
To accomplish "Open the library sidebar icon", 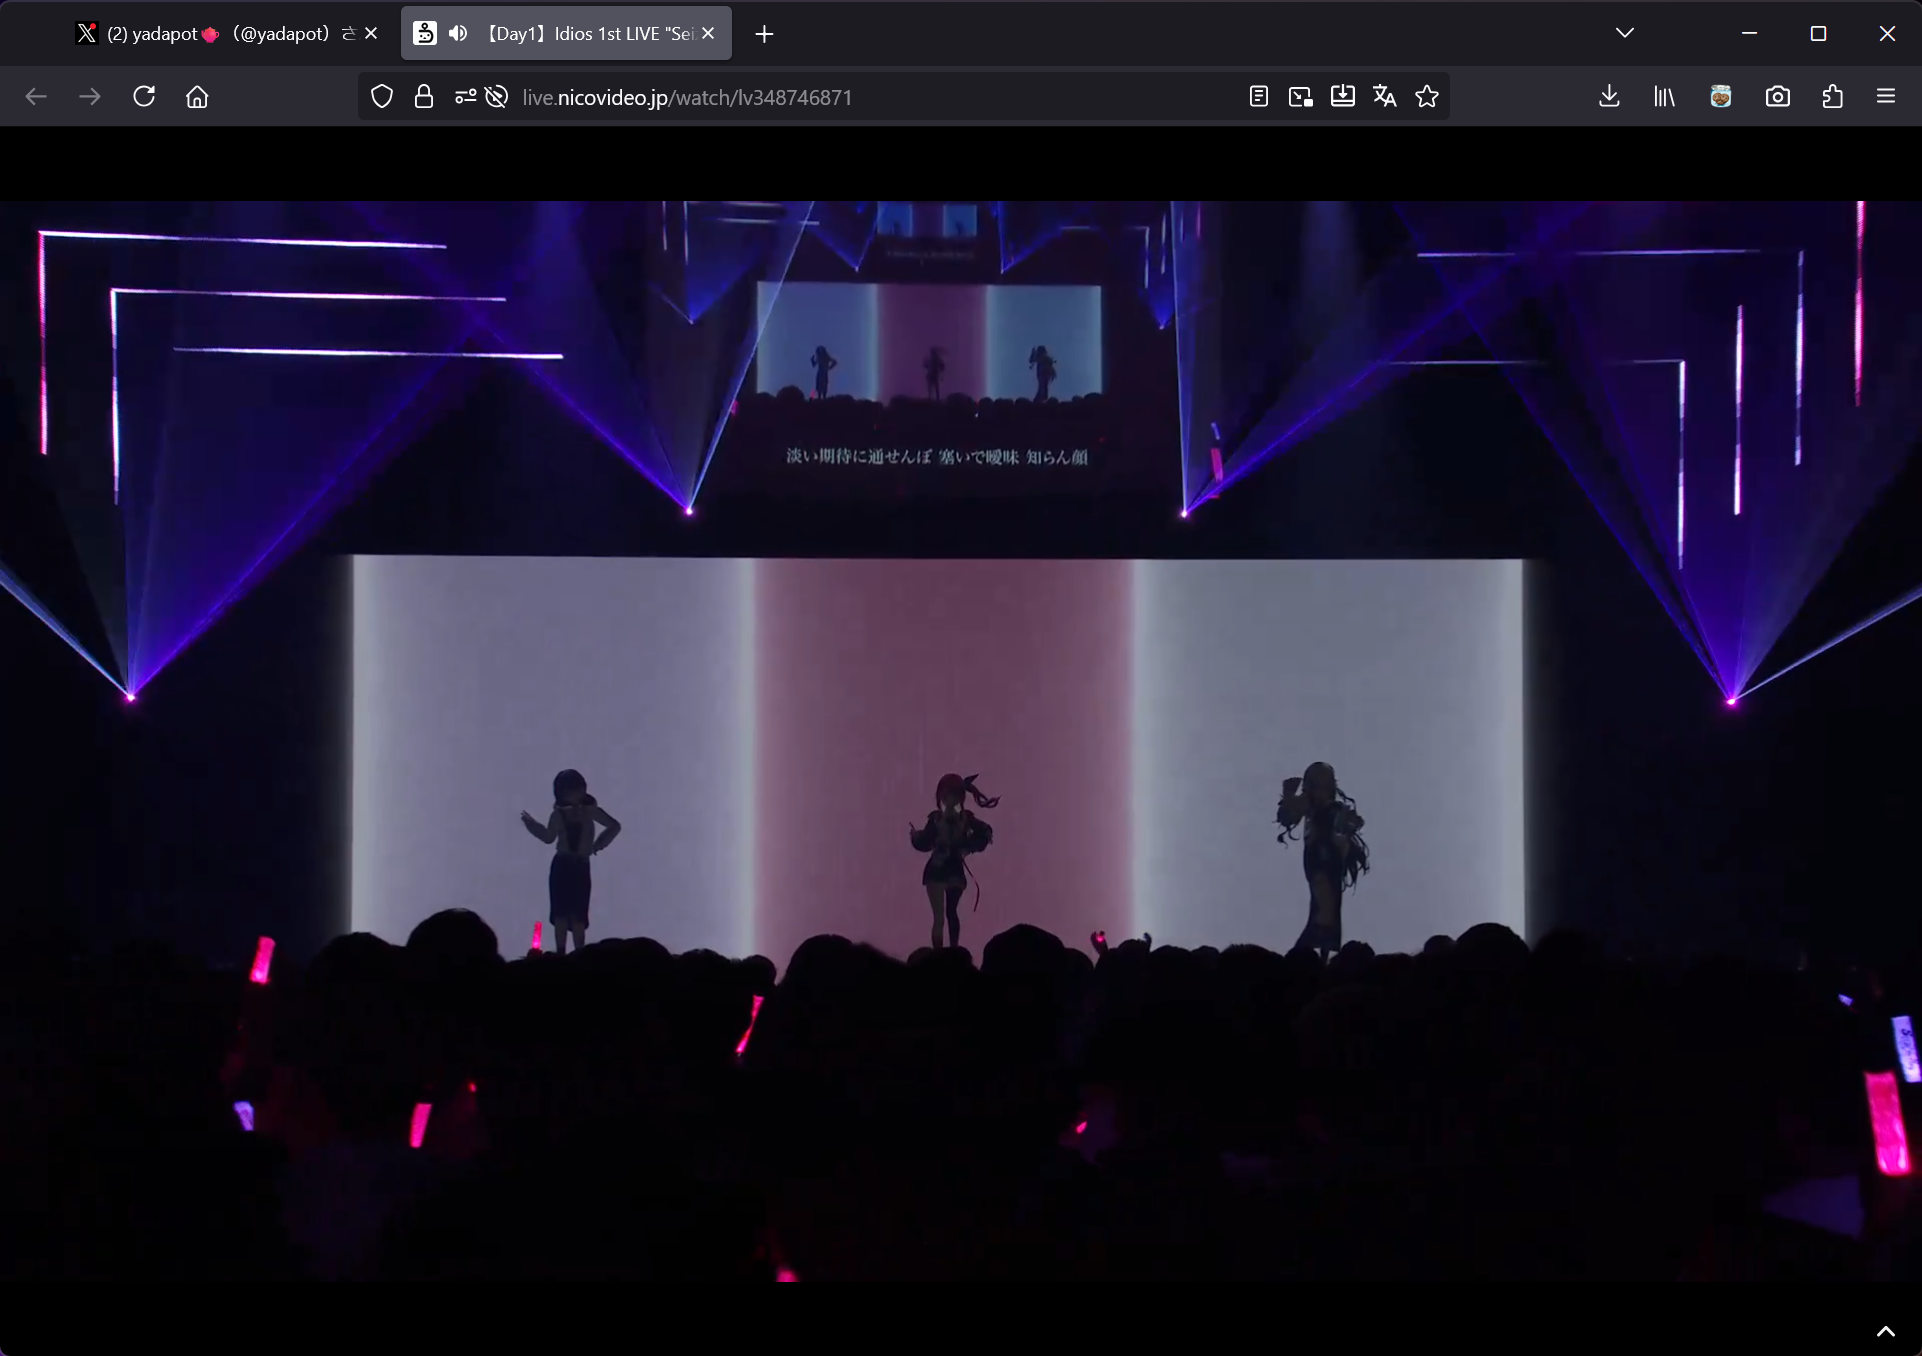I will point(1664,97).
